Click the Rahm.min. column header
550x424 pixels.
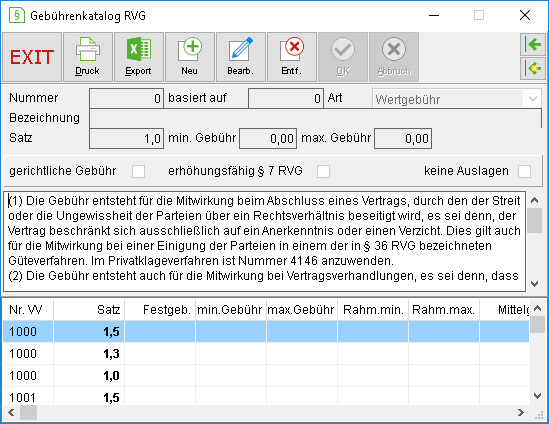(373, 310)
